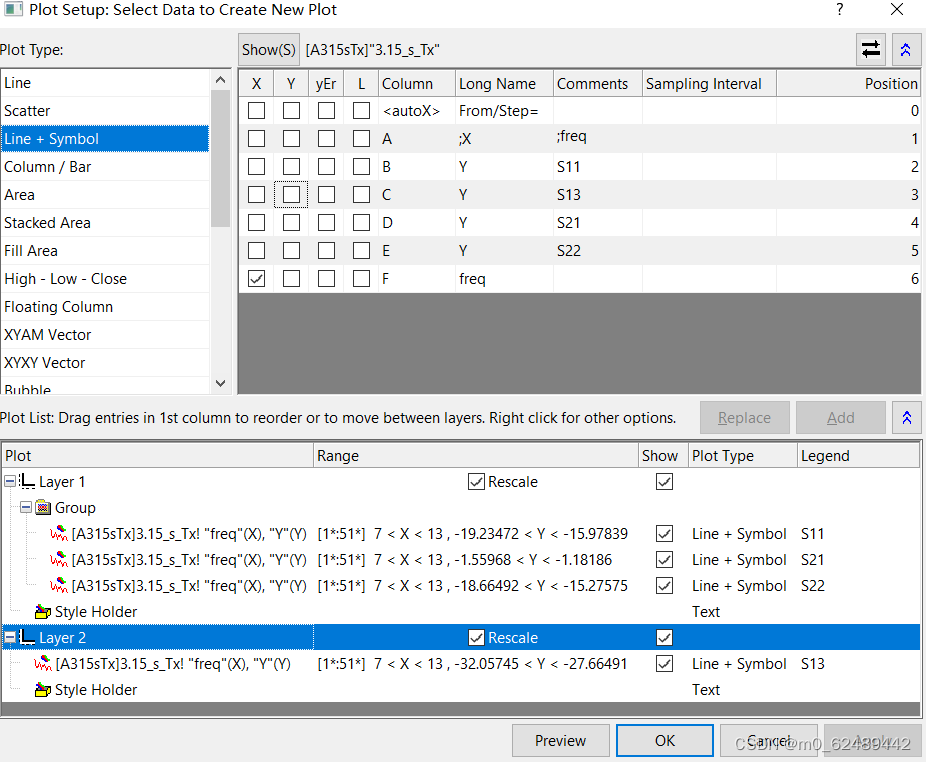The height and width of the screenshot is (762, 926).
Task: Select XYXY Vector plot type
Action: click(x=105, y=362)
